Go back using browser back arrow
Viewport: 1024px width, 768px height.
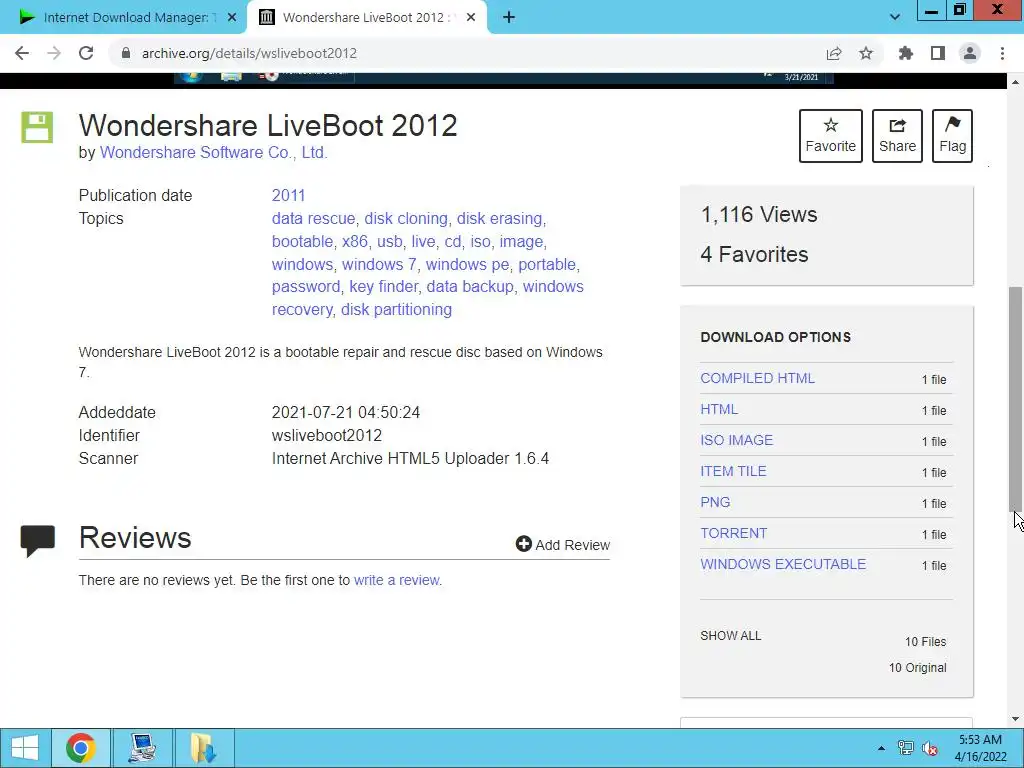22,53
